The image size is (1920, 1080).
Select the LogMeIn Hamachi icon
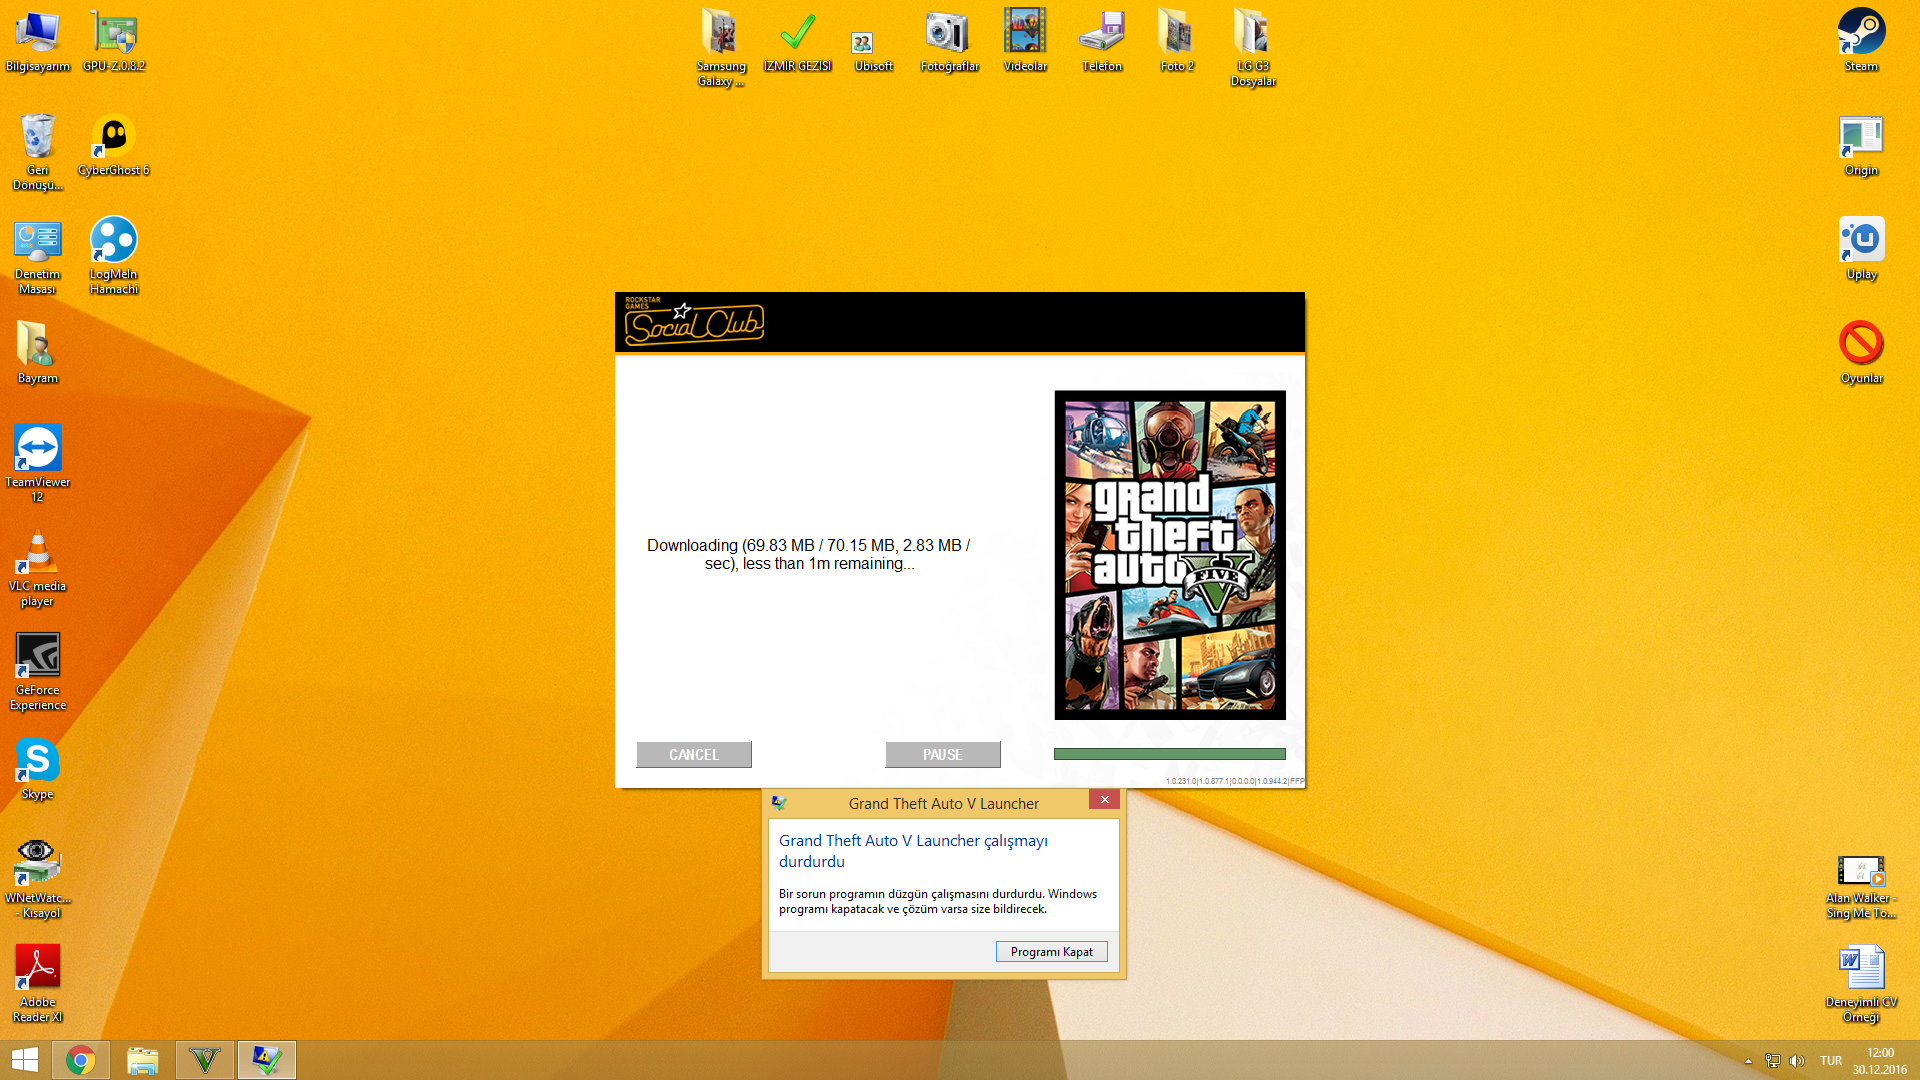(113, 241)
